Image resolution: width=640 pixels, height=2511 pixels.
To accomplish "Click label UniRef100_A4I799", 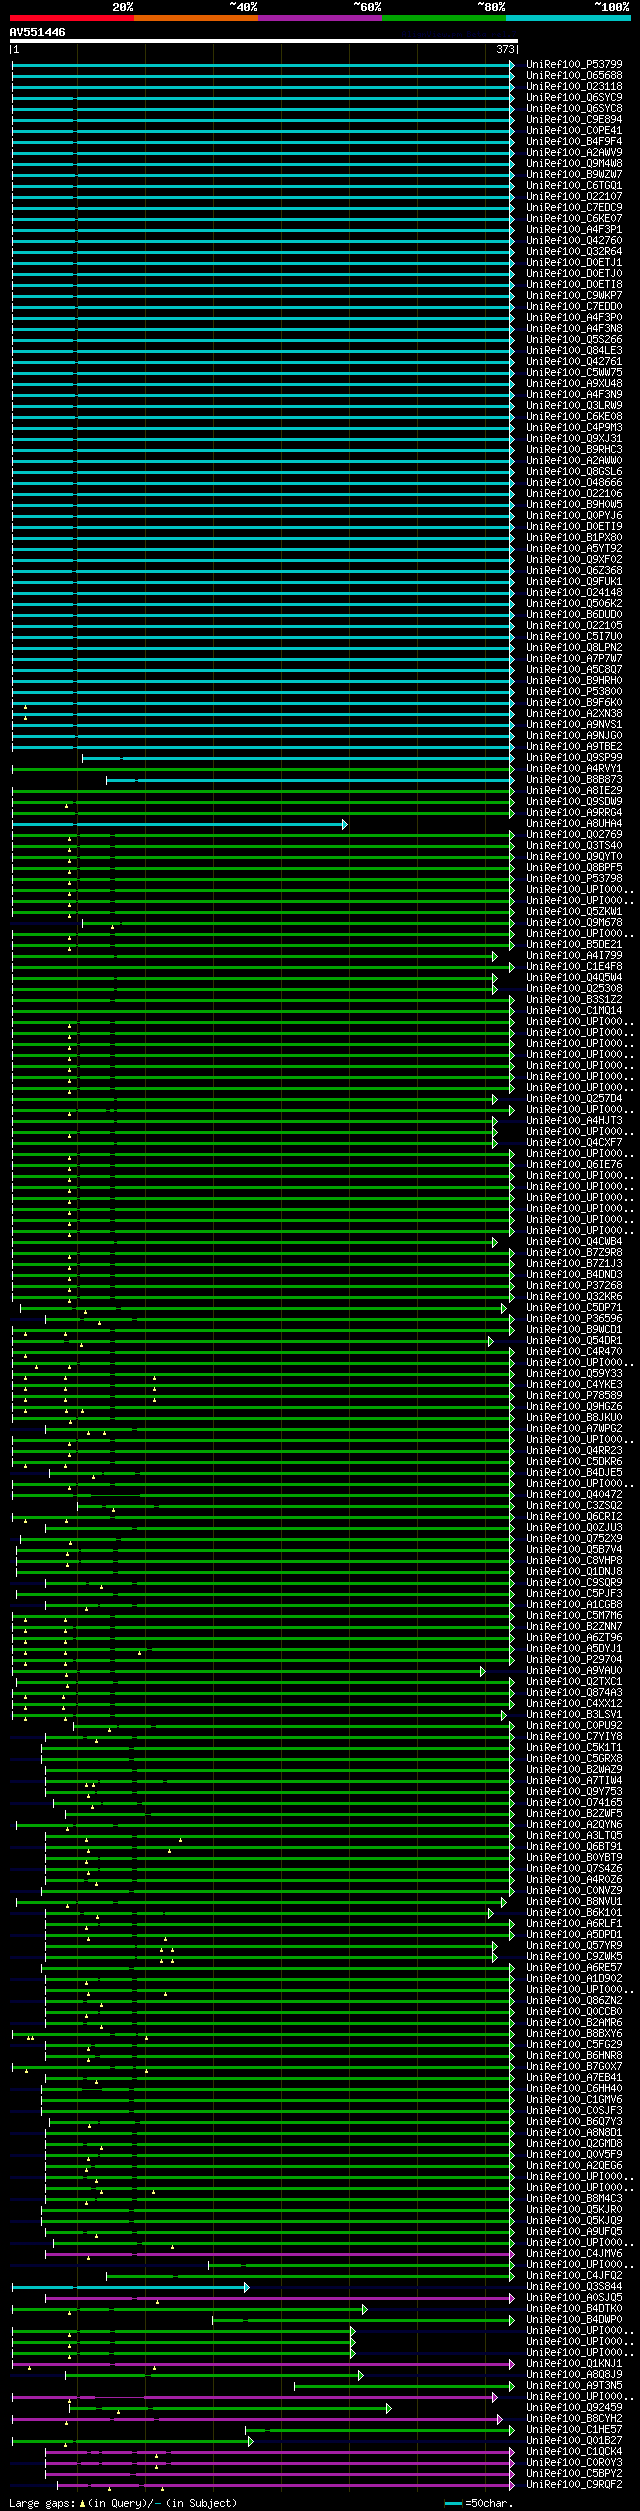I will tap(574, 955).
